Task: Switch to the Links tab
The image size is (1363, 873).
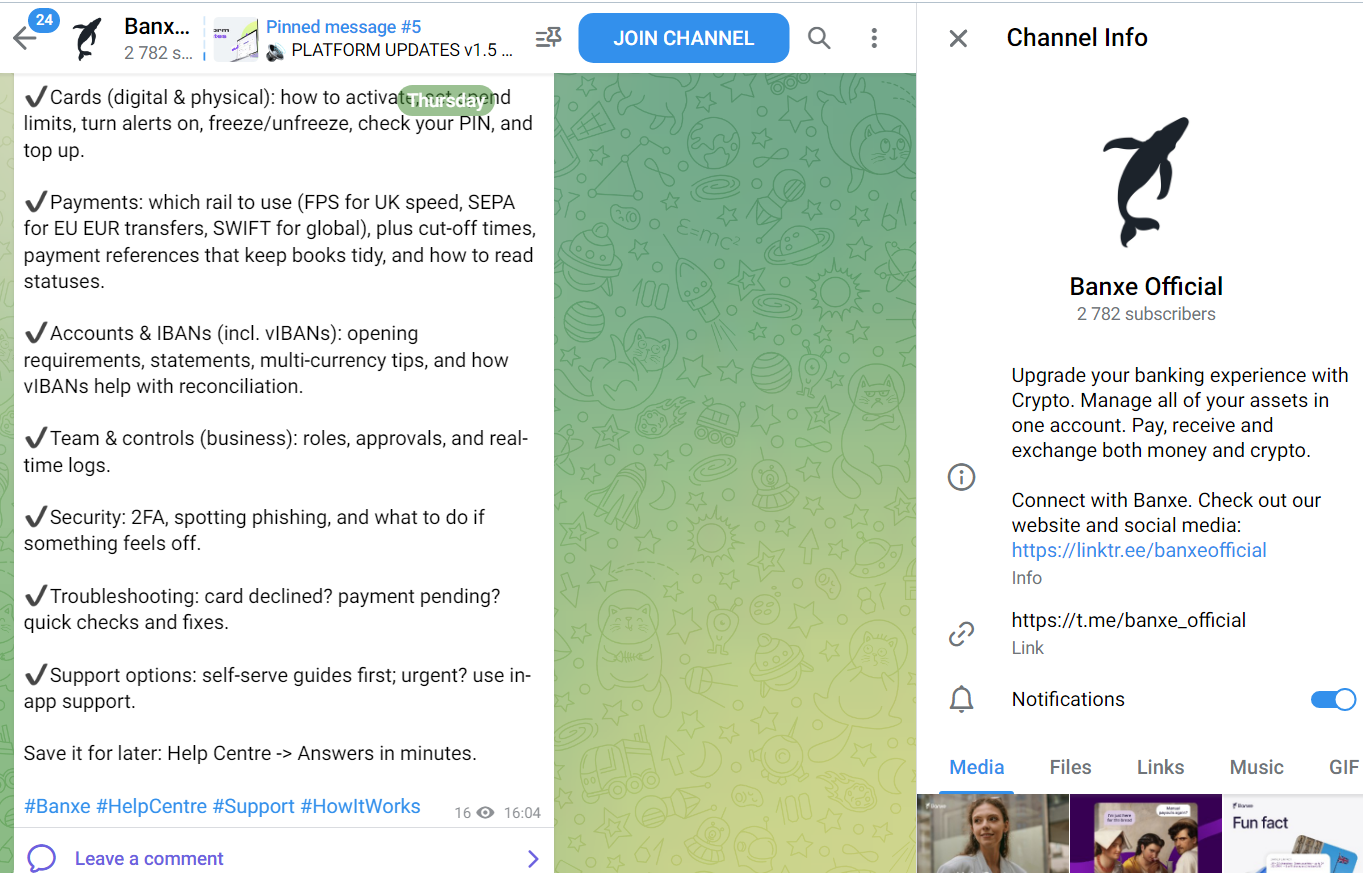Action: pos(1160,767)
